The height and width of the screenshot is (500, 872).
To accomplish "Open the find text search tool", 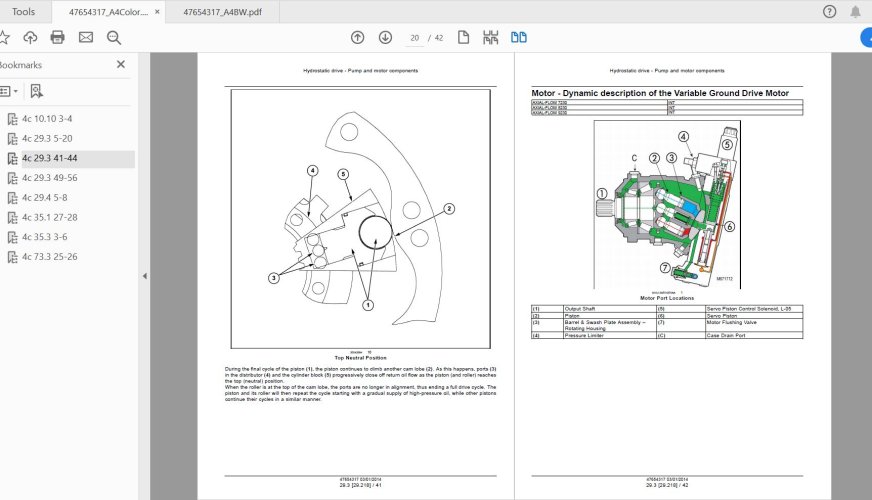I will pyautogui.click(x=114, y=37).
